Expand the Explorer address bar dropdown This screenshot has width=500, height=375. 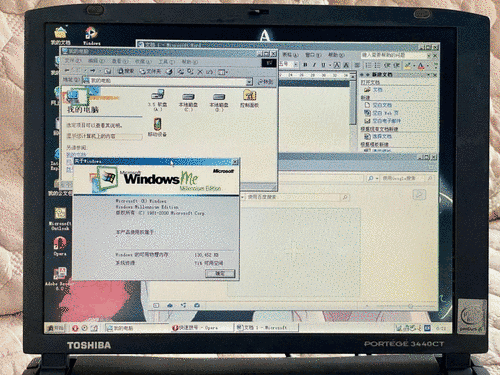coord(249,81)
